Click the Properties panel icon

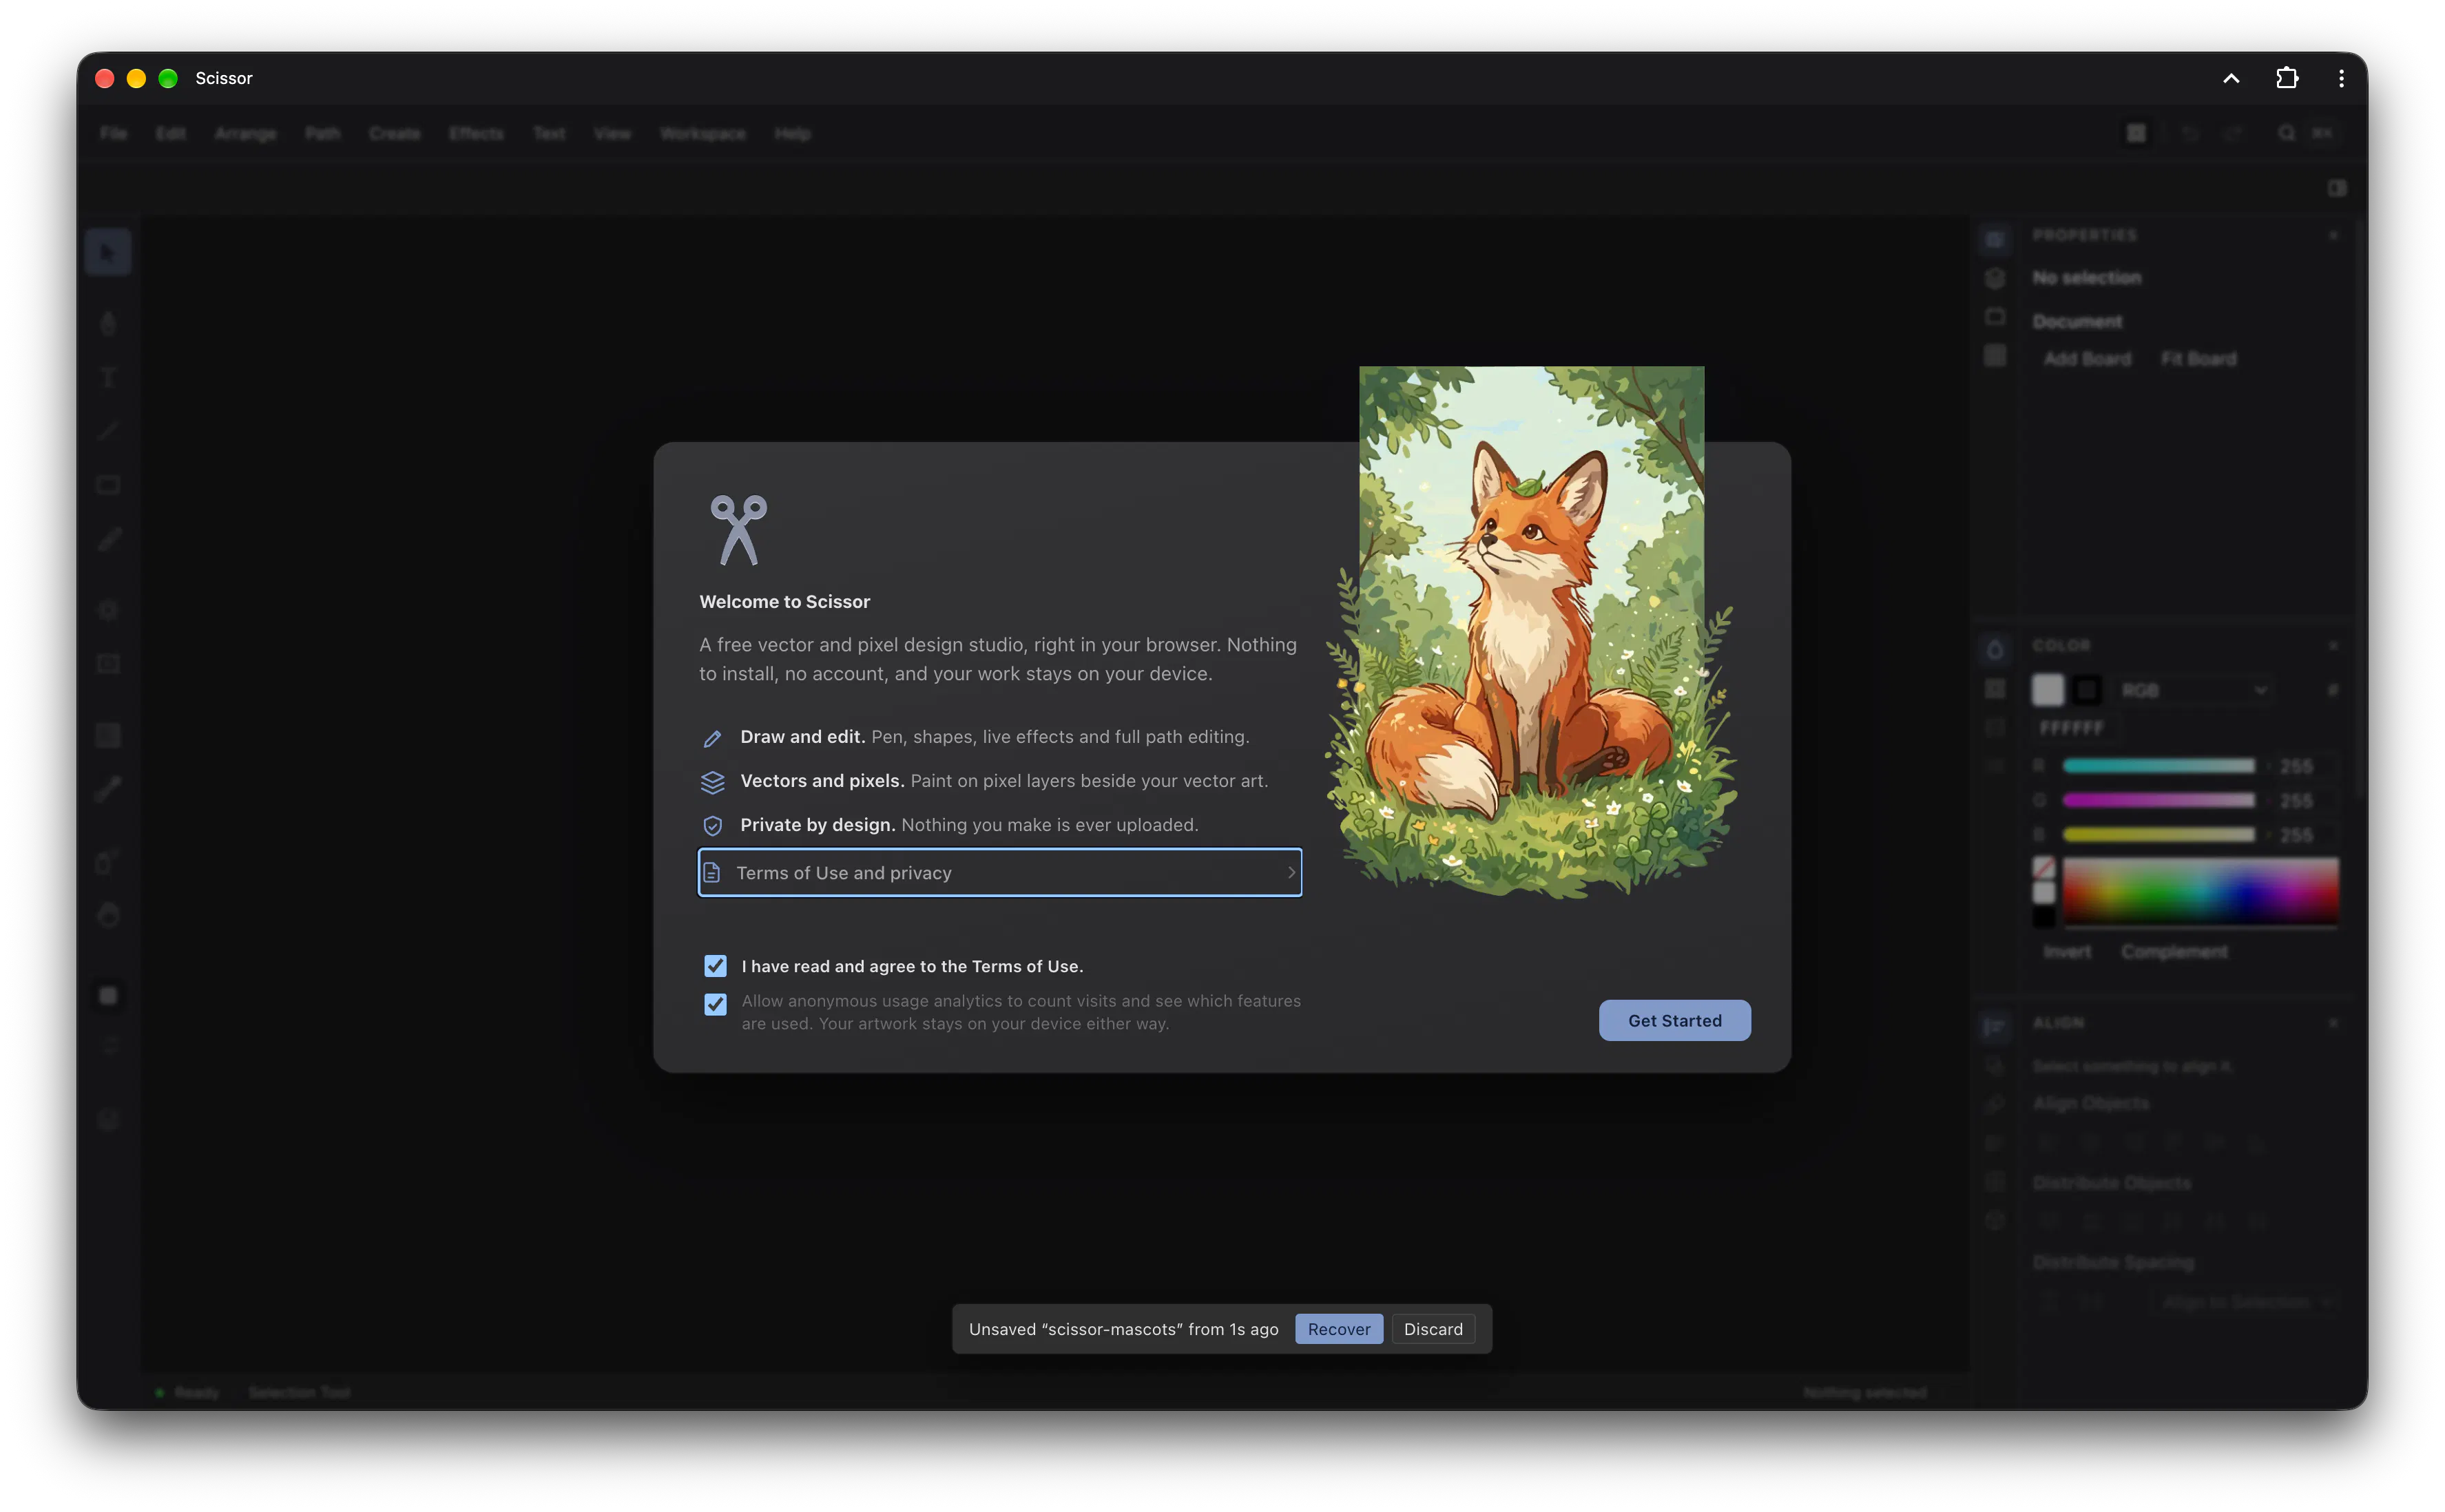point(1995,239)
